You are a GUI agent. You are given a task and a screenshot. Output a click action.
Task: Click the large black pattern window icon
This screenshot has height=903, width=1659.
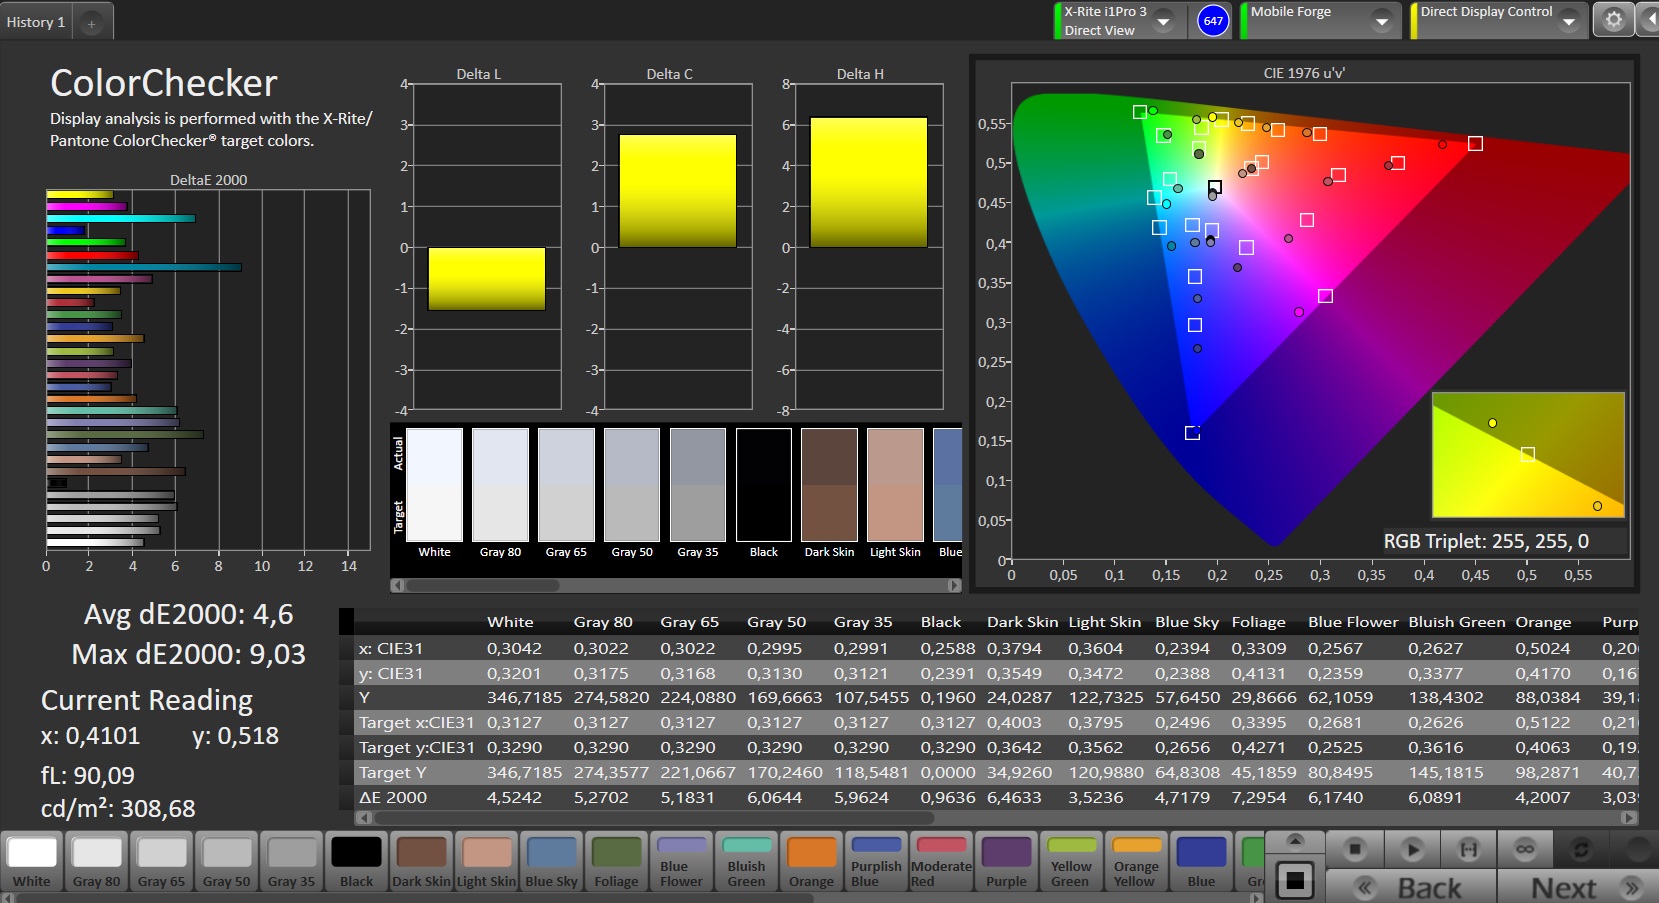tap(1295, 880)
